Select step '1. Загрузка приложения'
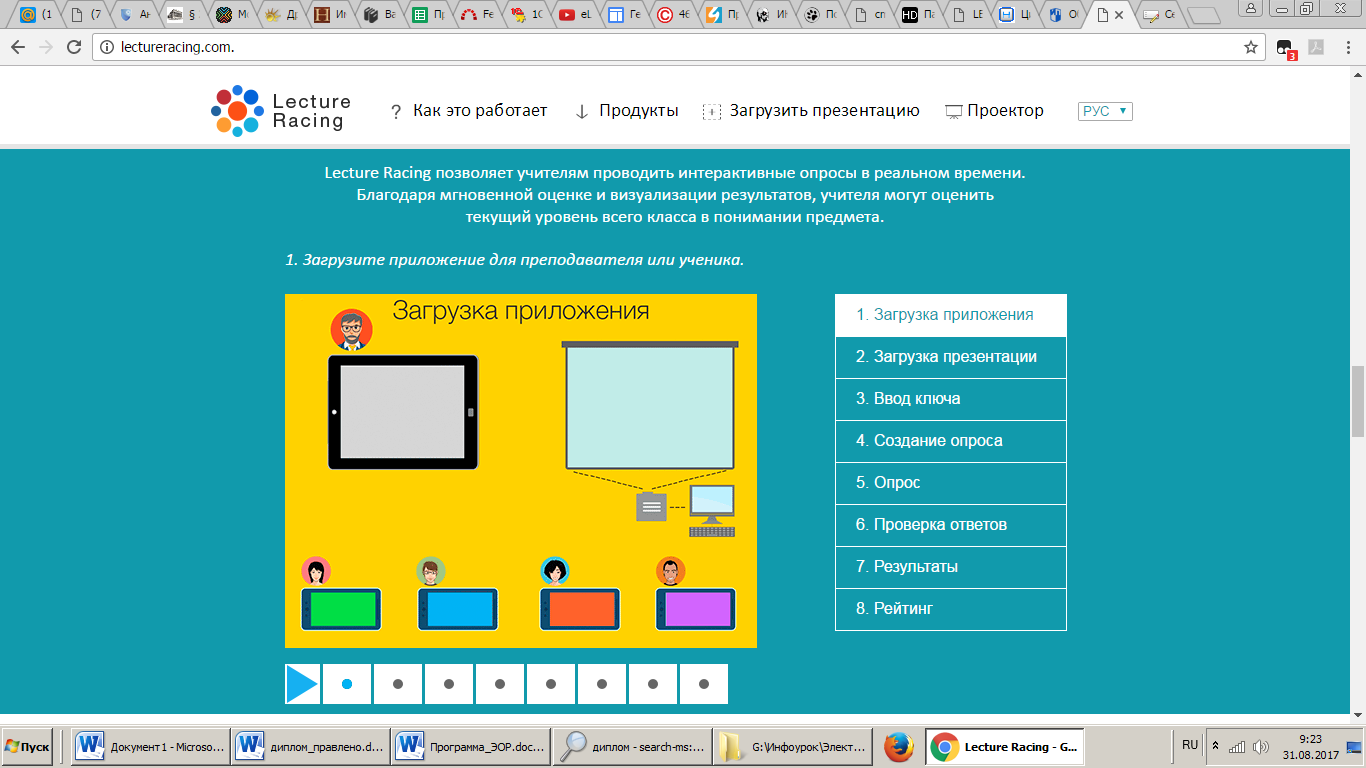 (x=951, y=315)
